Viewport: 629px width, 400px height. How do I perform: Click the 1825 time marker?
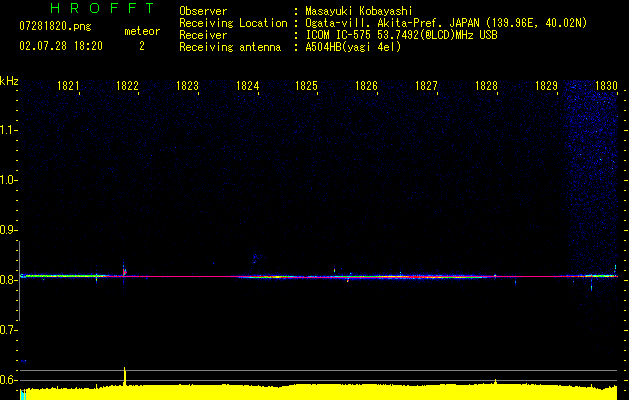[x=306, y=86]
